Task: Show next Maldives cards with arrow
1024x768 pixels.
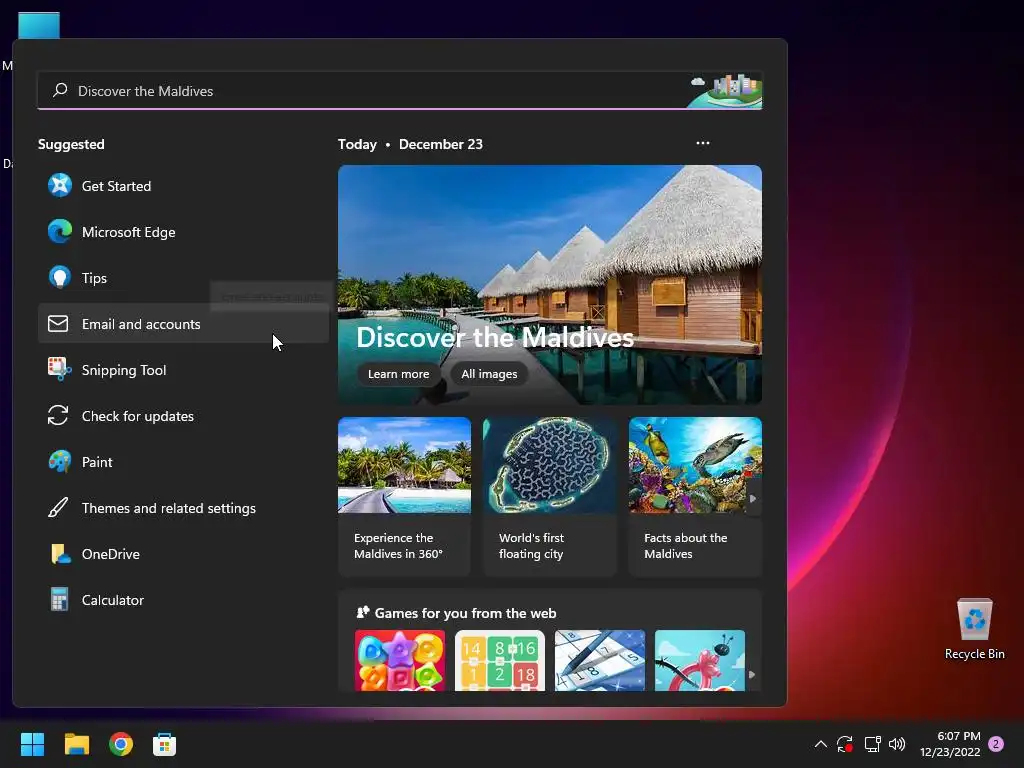Action: pyautogui.click(x=753, y=498)
